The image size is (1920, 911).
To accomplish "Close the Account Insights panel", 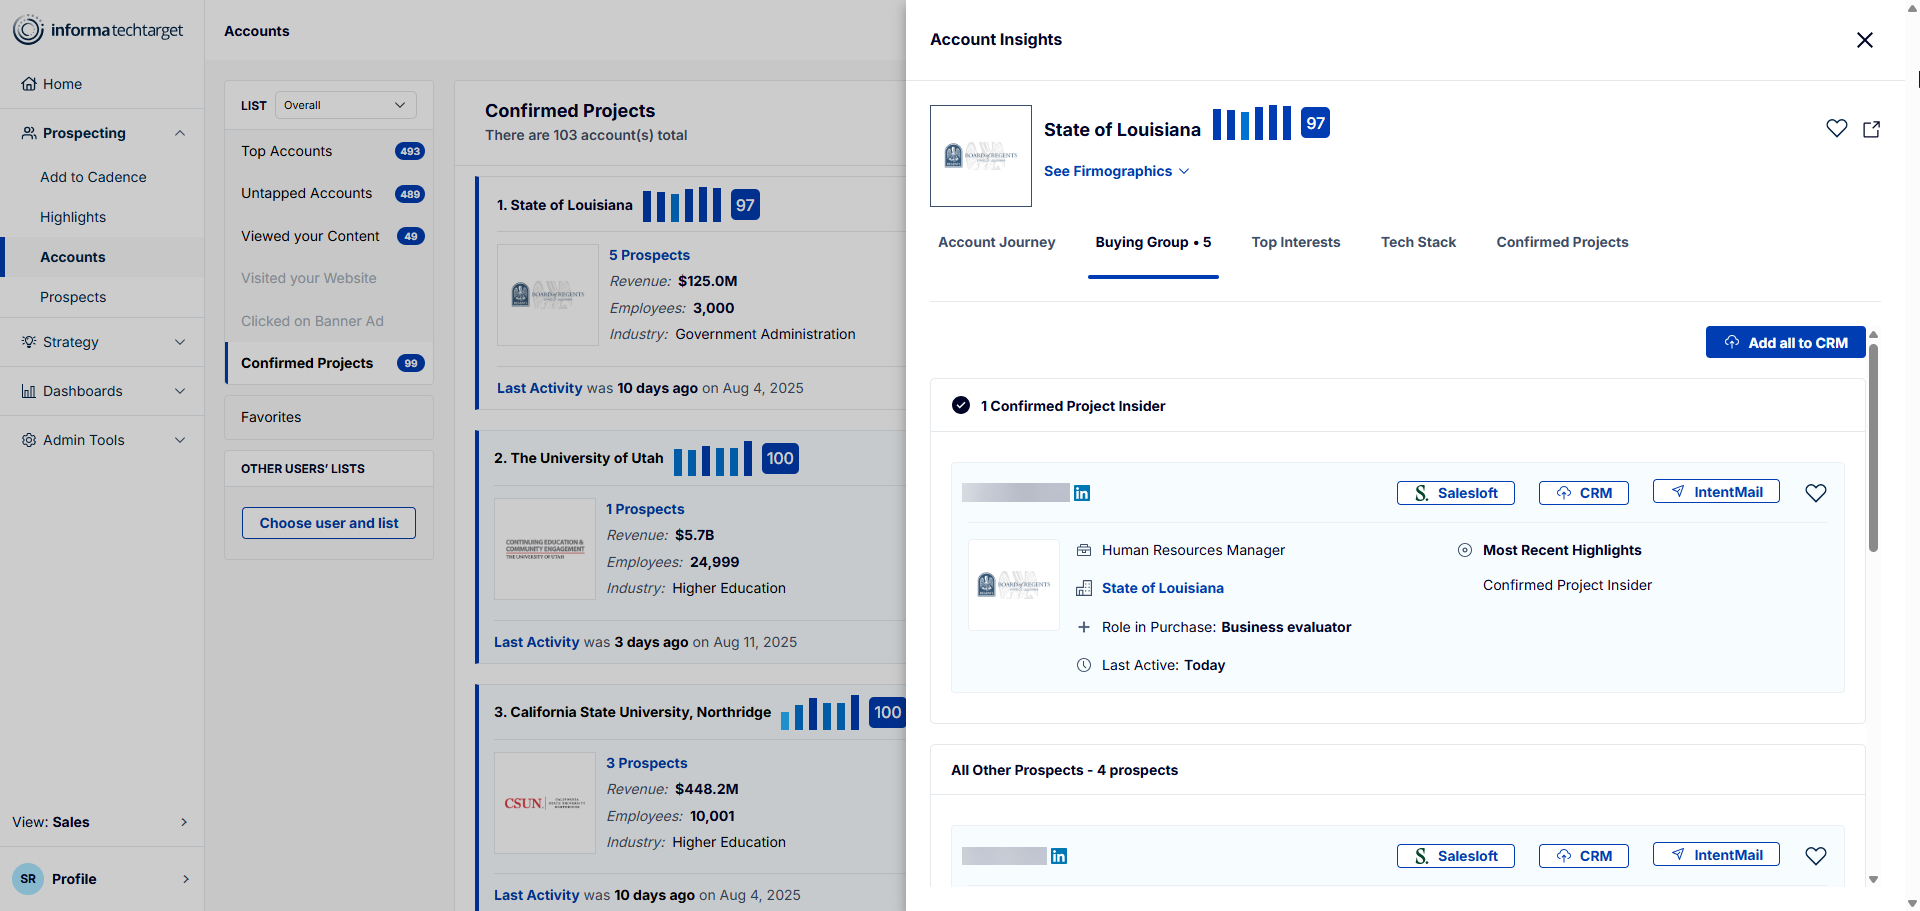I will [x=1864, y=40].
